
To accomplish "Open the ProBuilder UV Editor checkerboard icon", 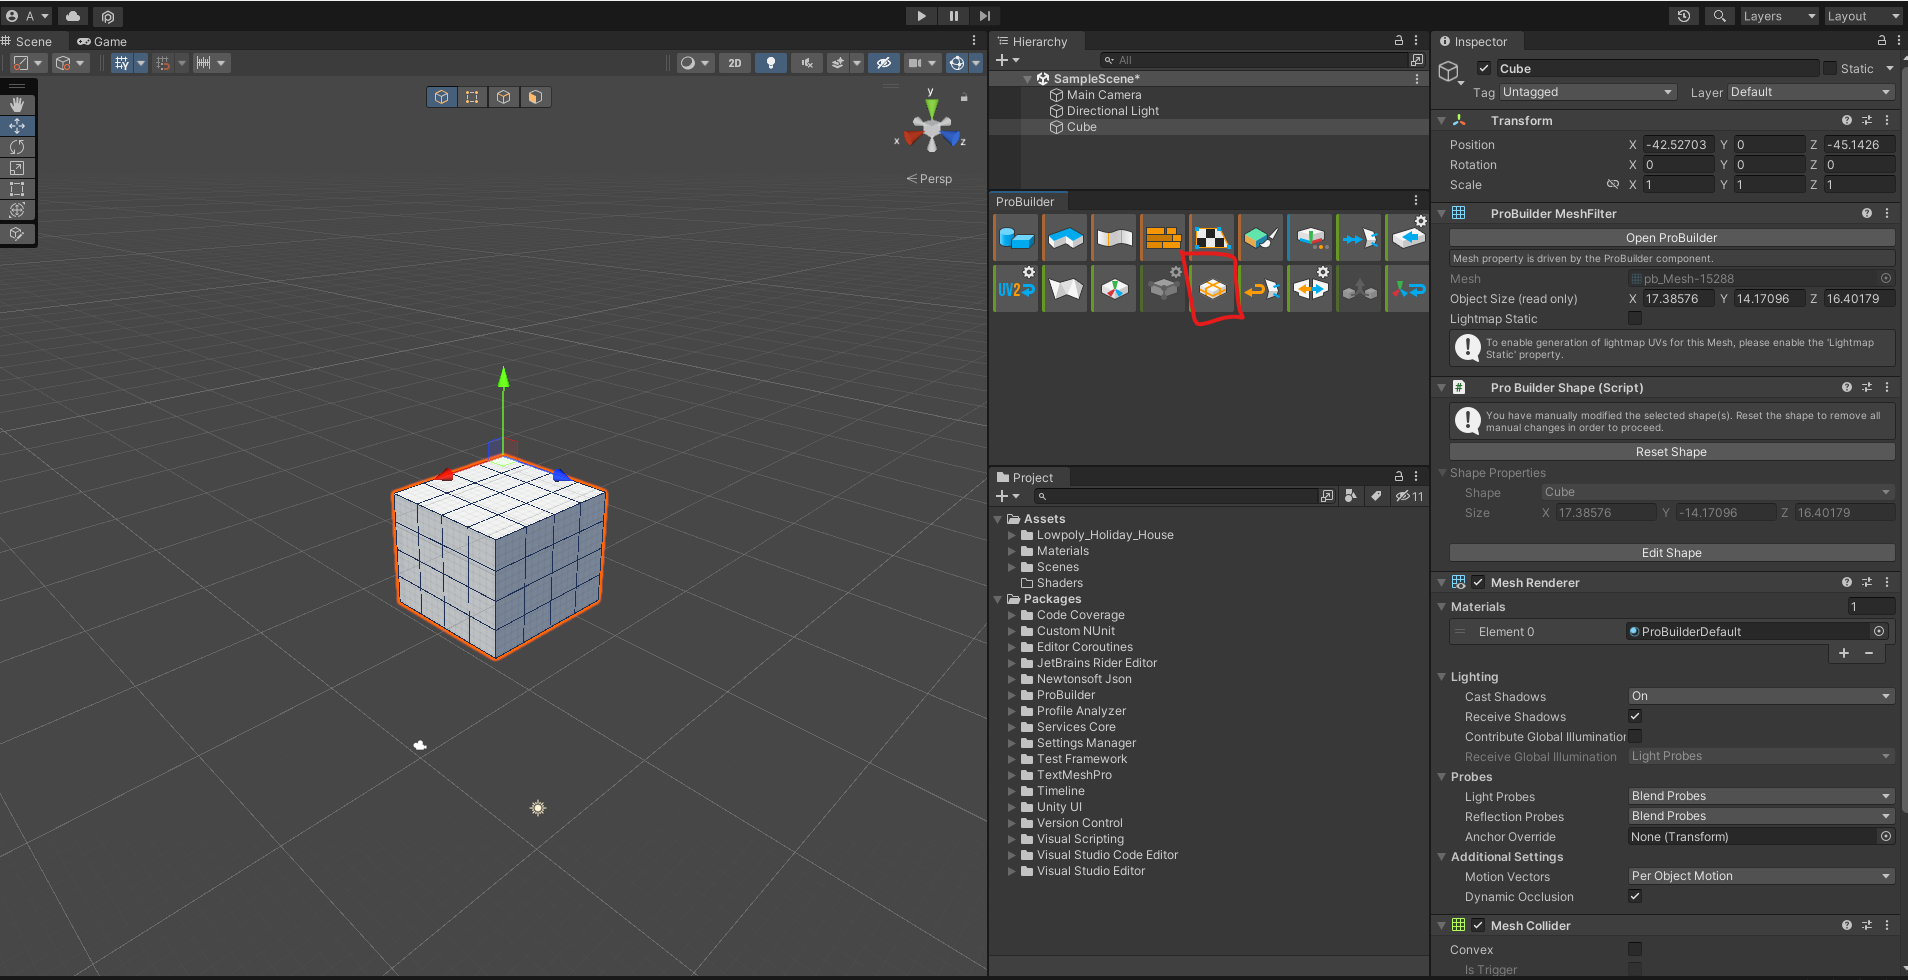I will tap(1212, 238).
